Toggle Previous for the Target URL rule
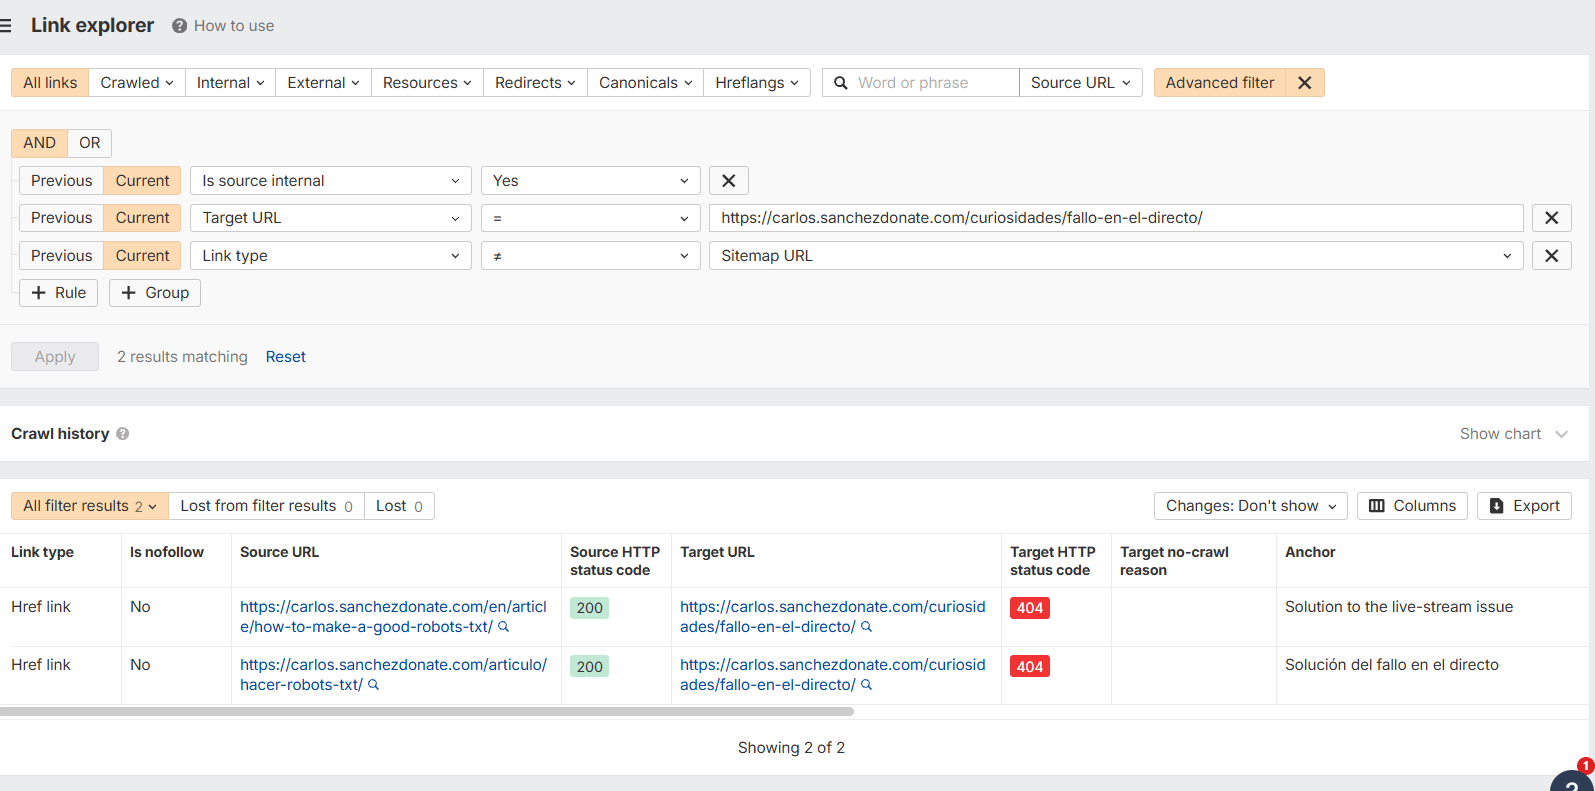This screenshot has width=1595, height=791. click(x=61, y=218)
